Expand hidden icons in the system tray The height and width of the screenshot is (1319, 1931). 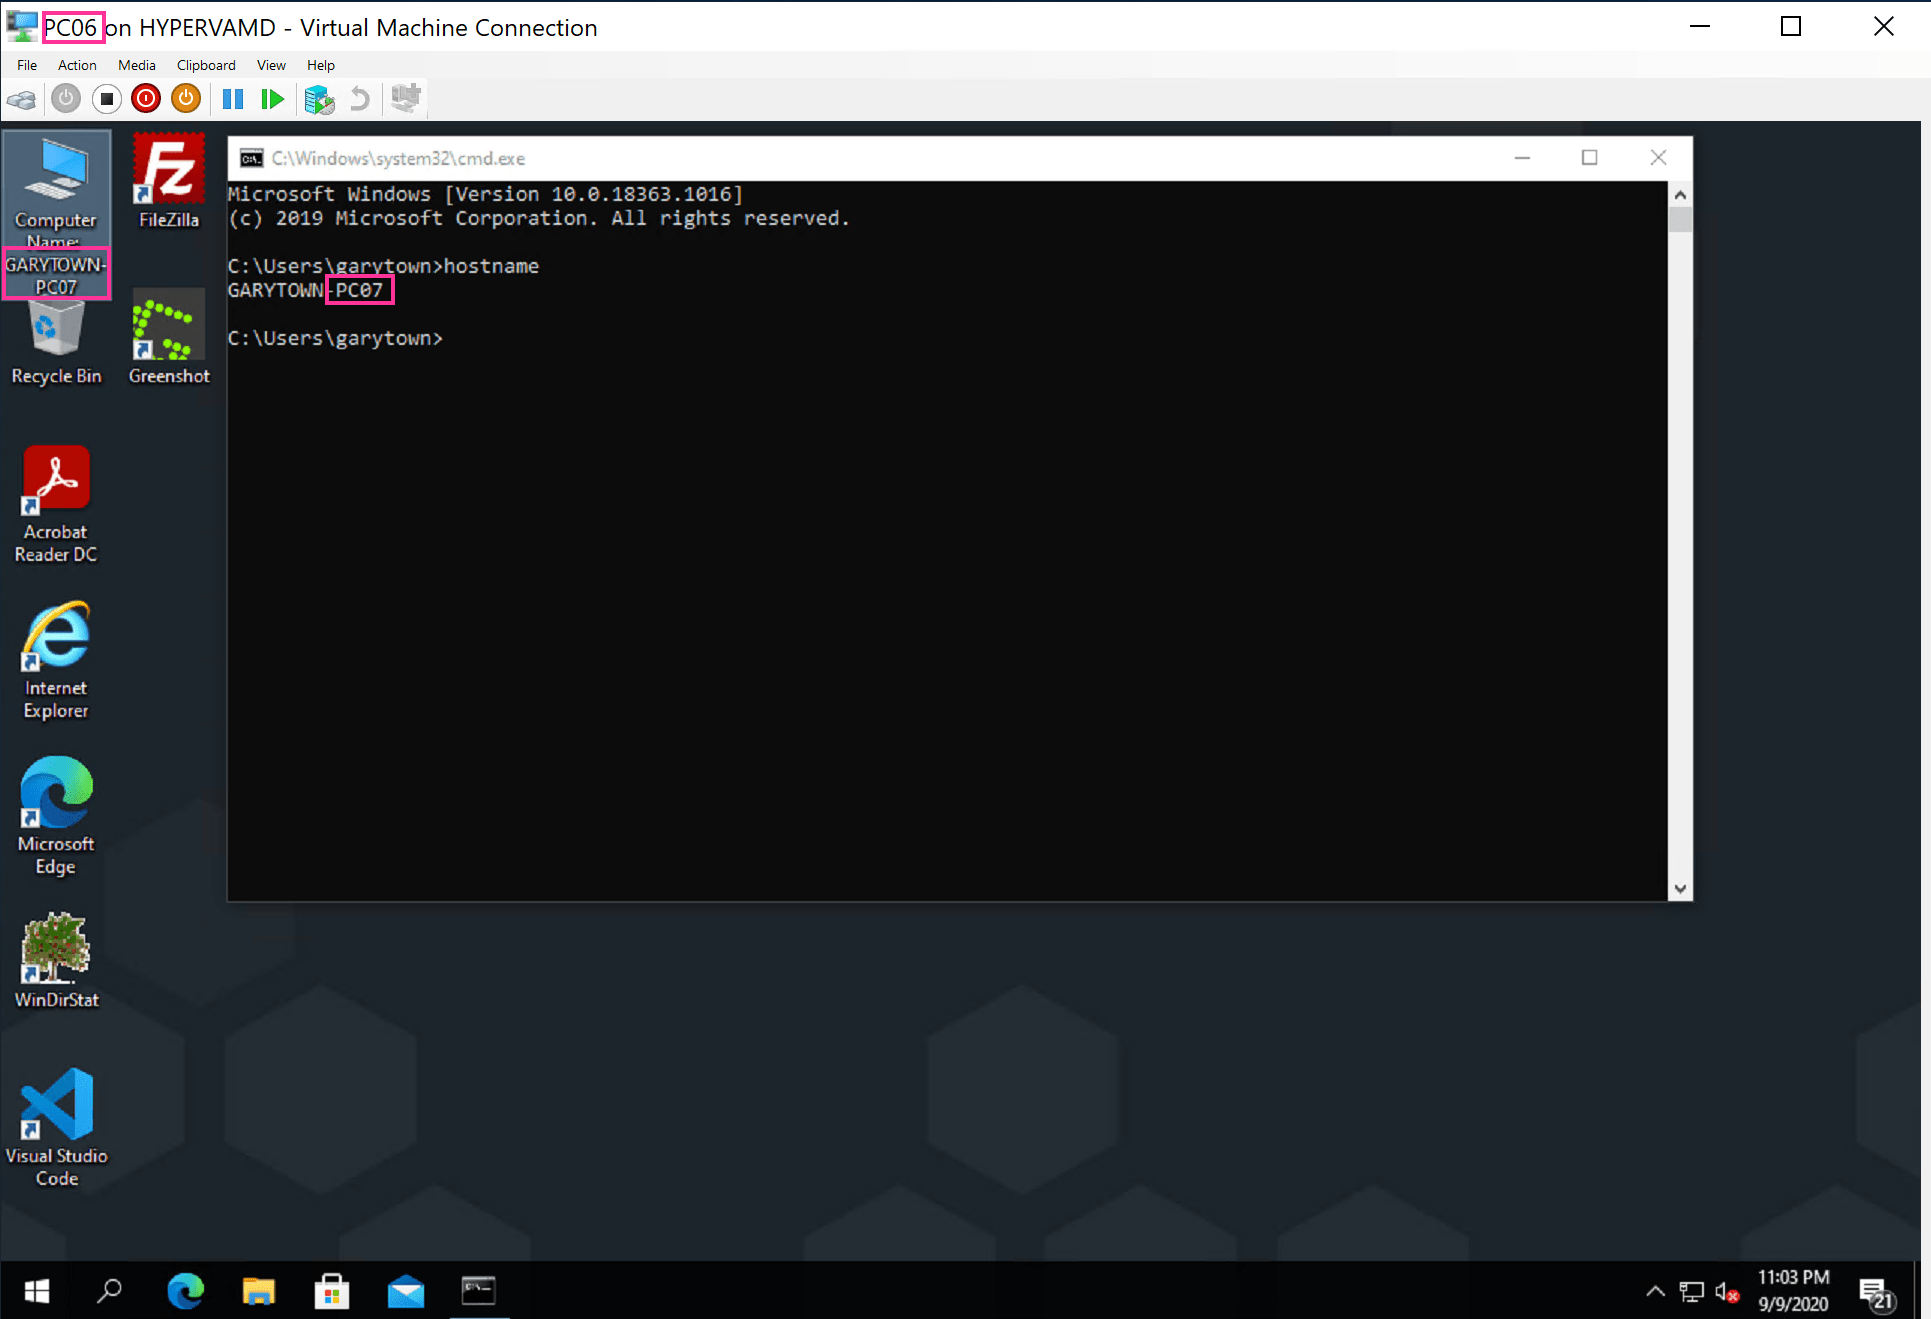point(1655,1291)
